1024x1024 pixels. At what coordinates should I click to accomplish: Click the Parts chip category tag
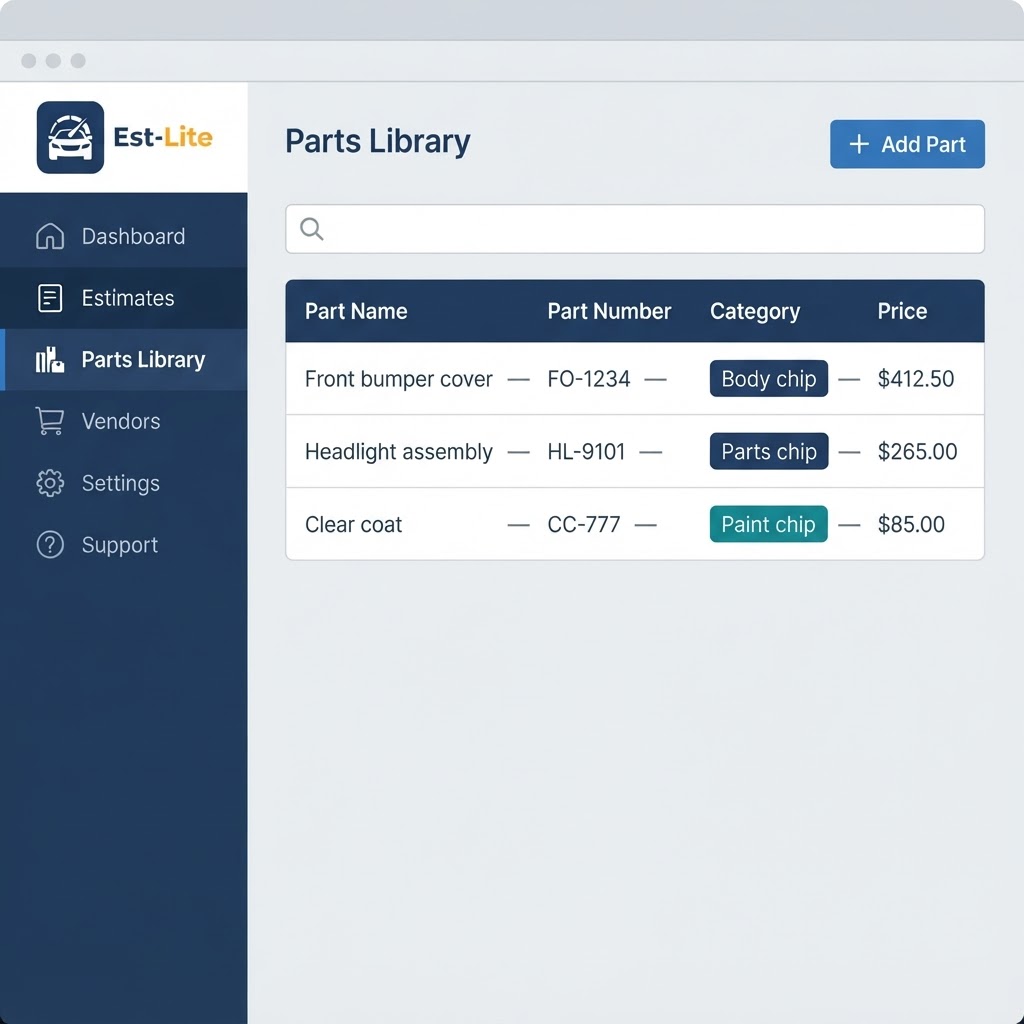pyautogui.click(x=769, y=451)
